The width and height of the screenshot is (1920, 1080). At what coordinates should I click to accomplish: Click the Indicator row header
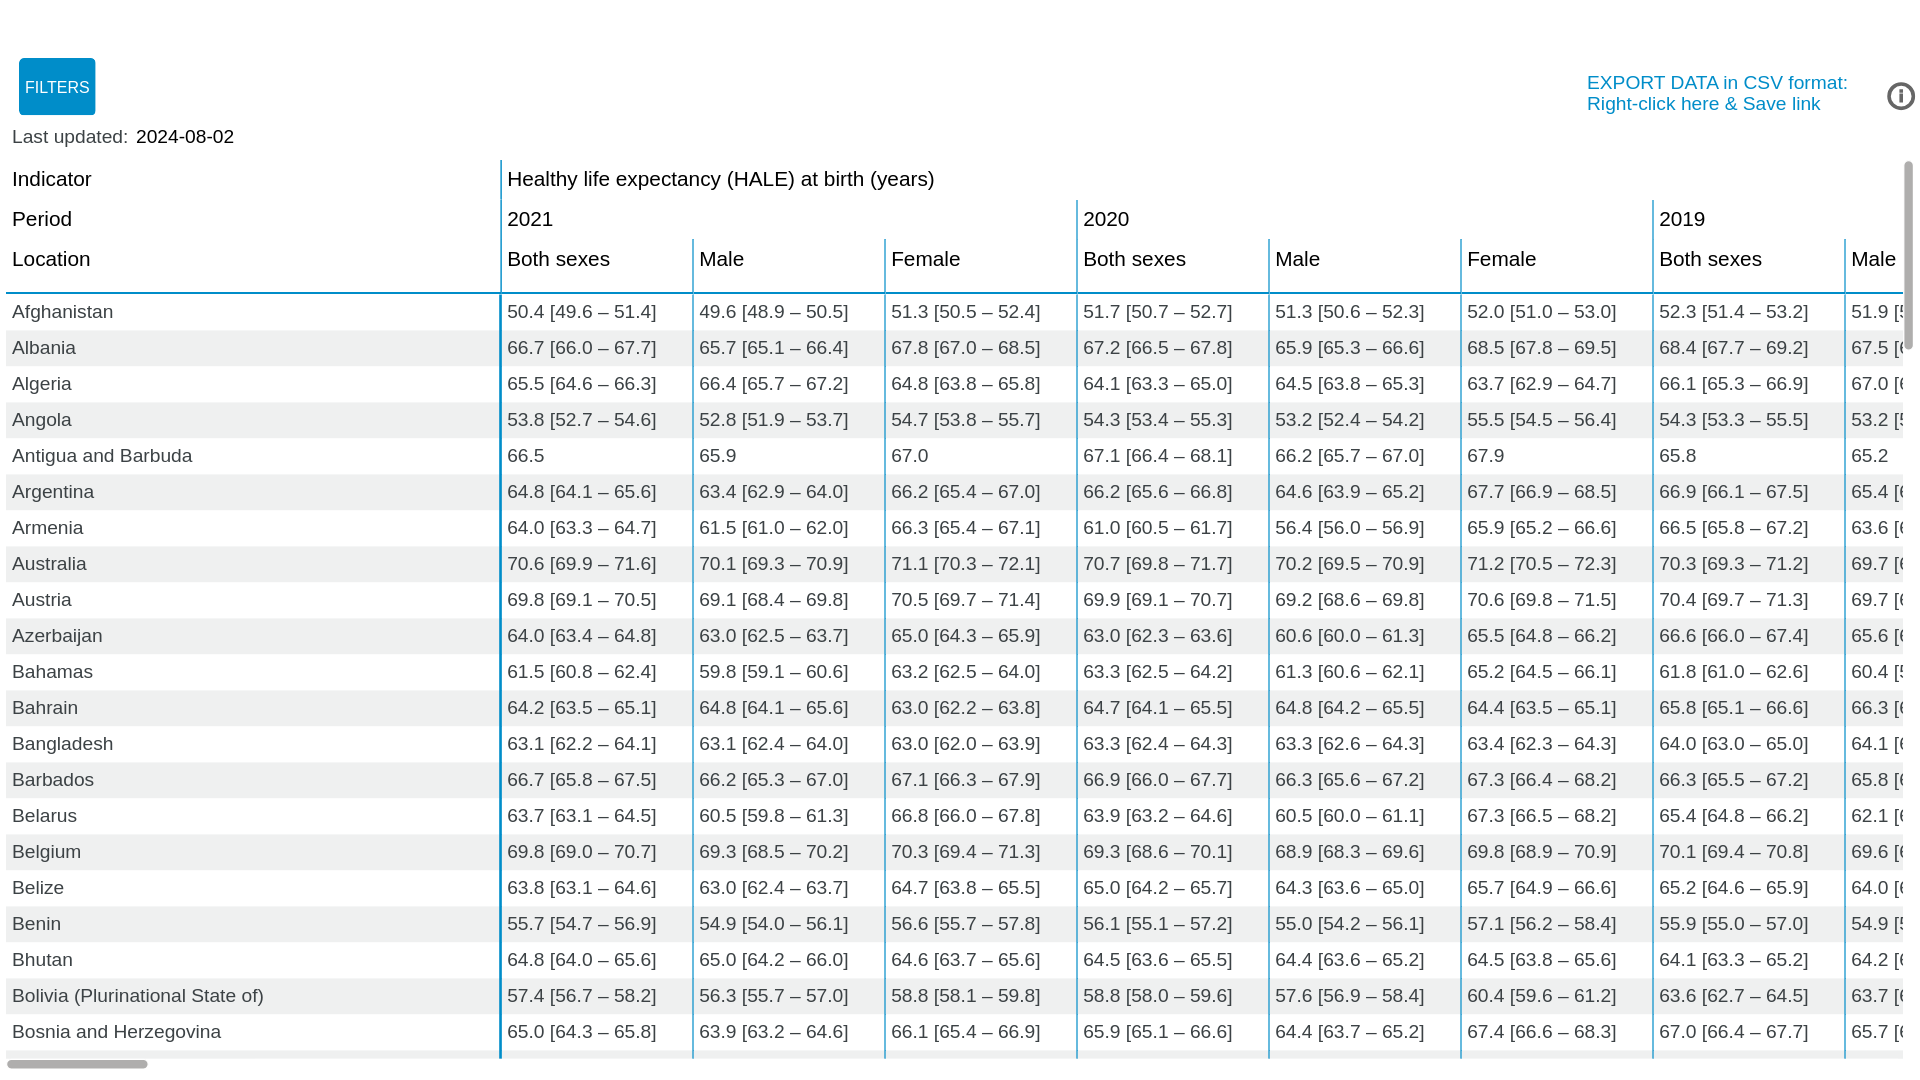tap(52, 179)
